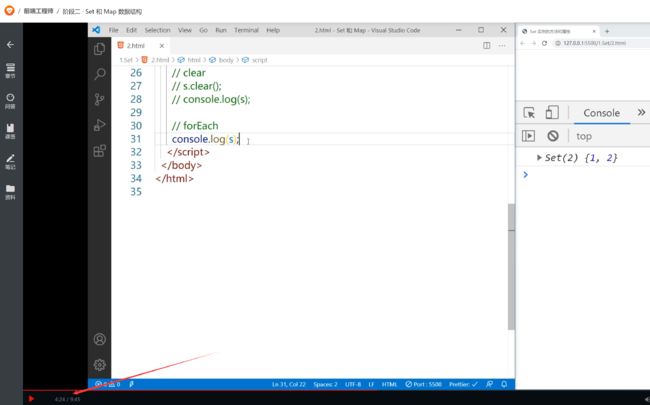Image resolution: width=650 pixels, height=405 pixels.
Task: Open the notes pencil icon in course sidebar
Action: click(10, 161)
